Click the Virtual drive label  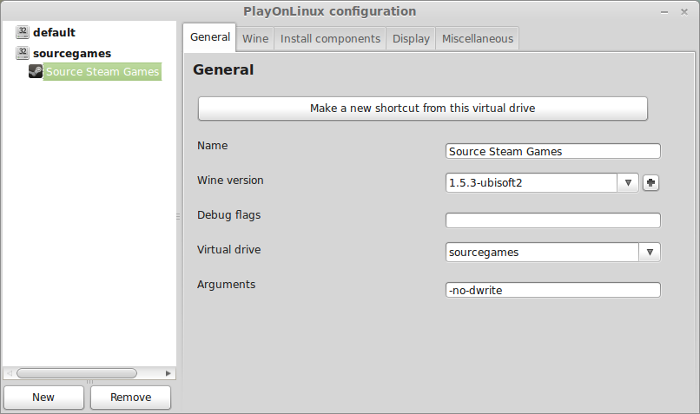click(229, 249)
